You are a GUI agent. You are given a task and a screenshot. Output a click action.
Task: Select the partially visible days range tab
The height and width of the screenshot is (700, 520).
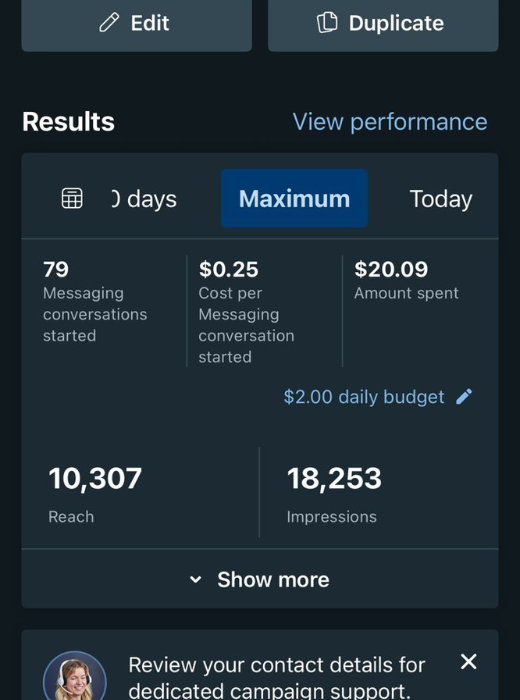(x=144, y=199)
